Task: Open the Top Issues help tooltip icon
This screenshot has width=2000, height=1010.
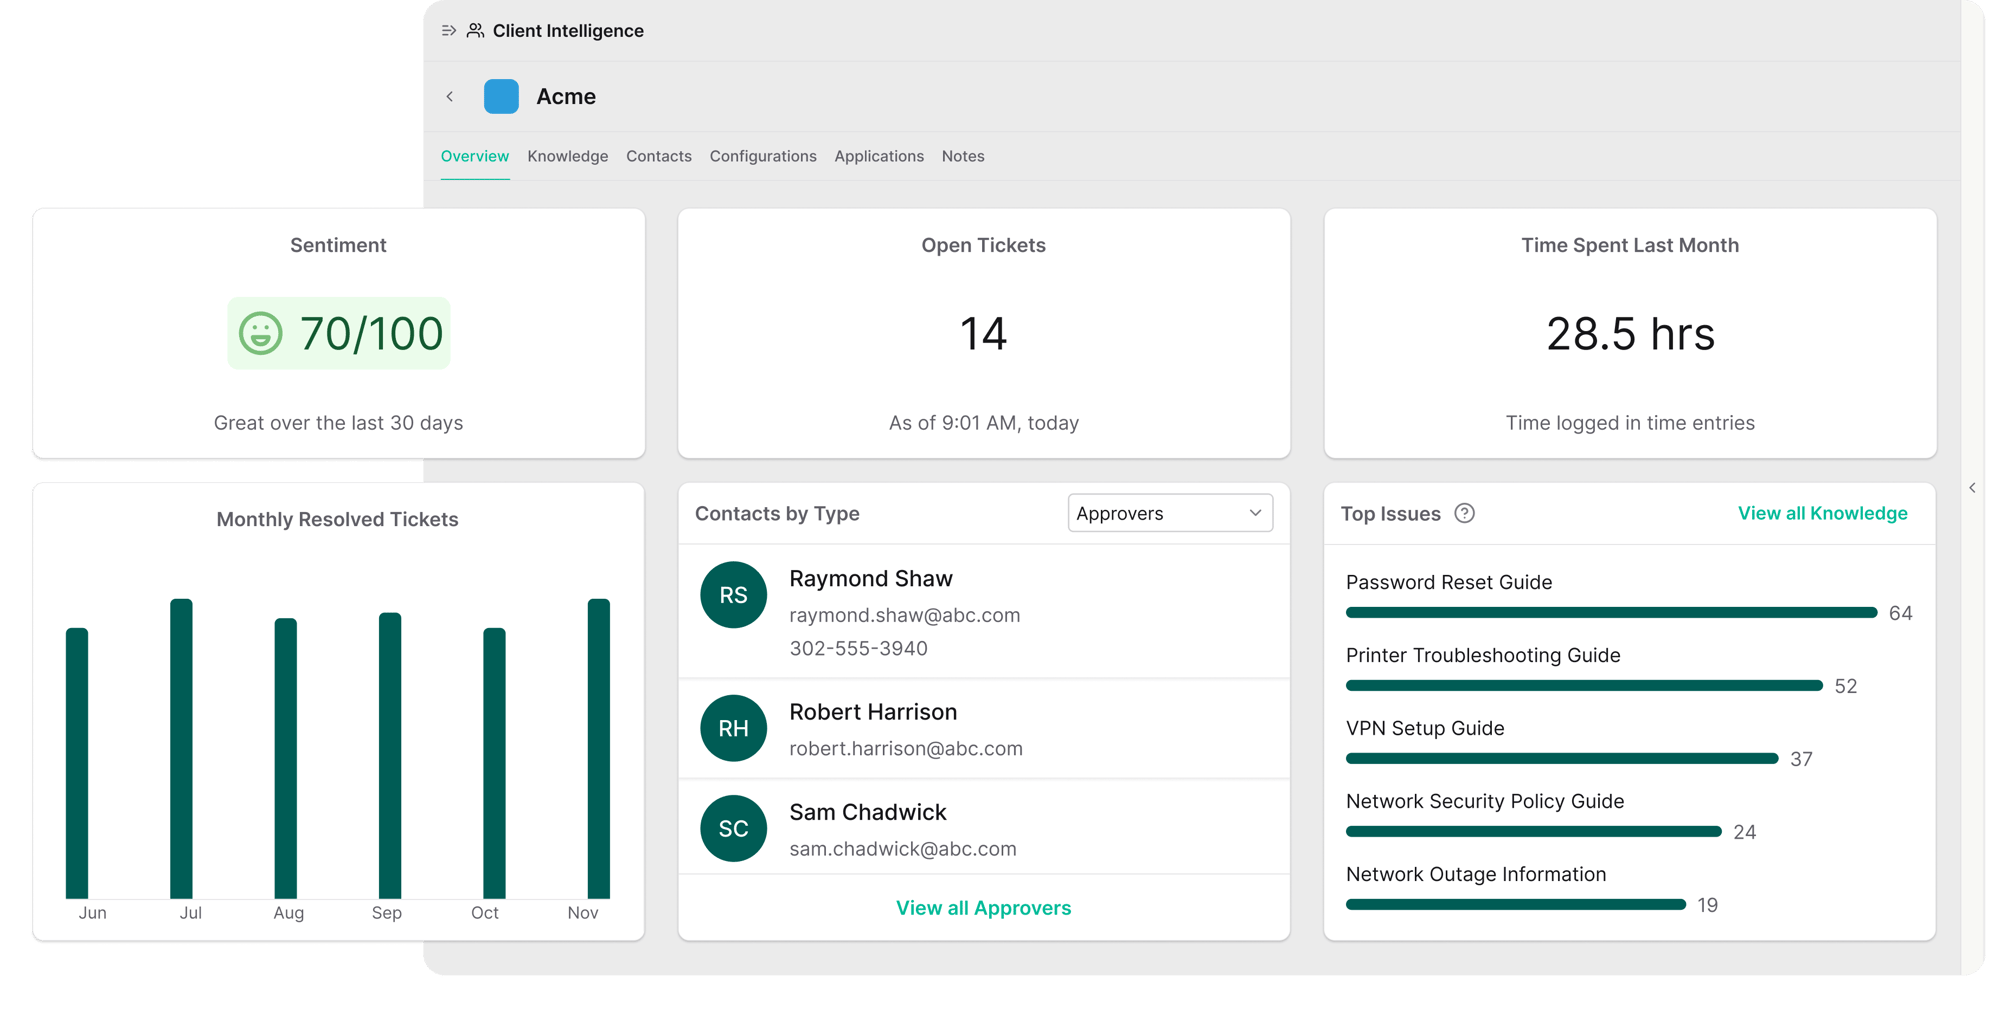Action: click(1464, 513)
